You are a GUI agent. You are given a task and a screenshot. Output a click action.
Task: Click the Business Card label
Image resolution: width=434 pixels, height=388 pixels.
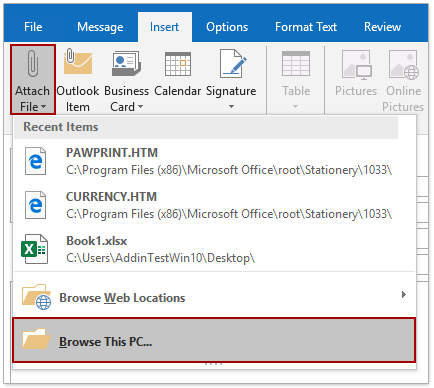point(126,99)
